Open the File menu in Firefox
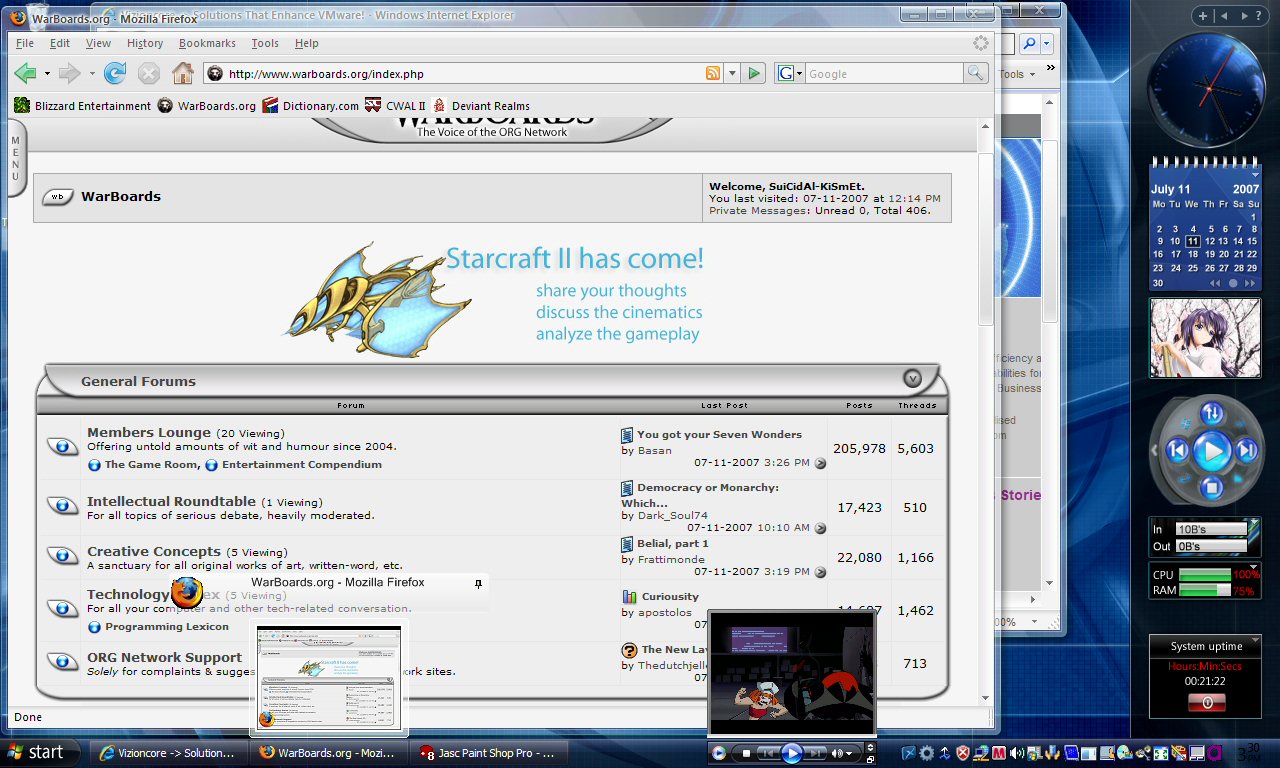 point(25,43)
